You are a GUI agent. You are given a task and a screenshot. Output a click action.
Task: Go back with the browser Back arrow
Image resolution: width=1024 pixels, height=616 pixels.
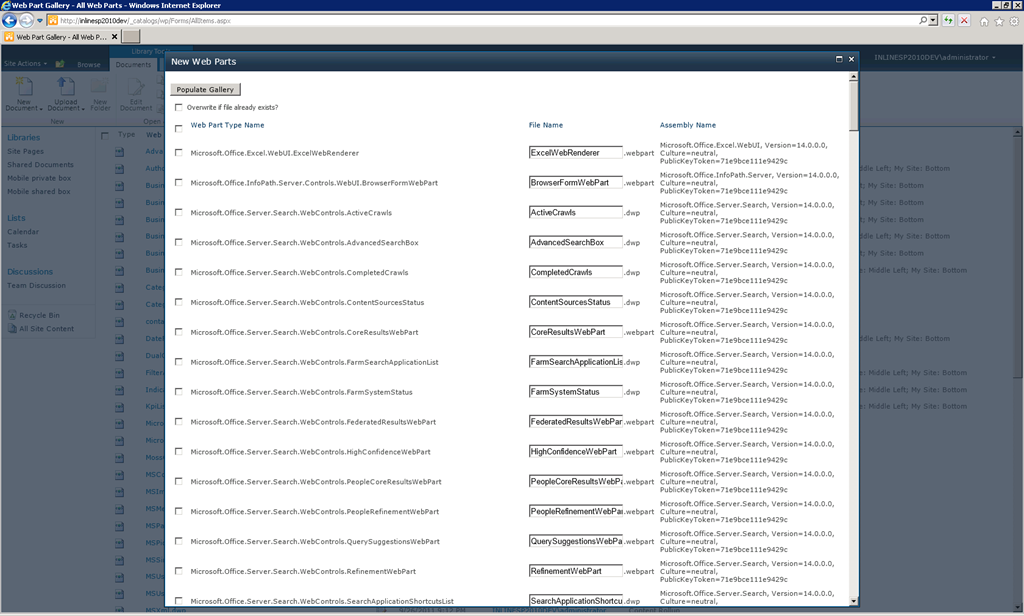click(9, 20)
